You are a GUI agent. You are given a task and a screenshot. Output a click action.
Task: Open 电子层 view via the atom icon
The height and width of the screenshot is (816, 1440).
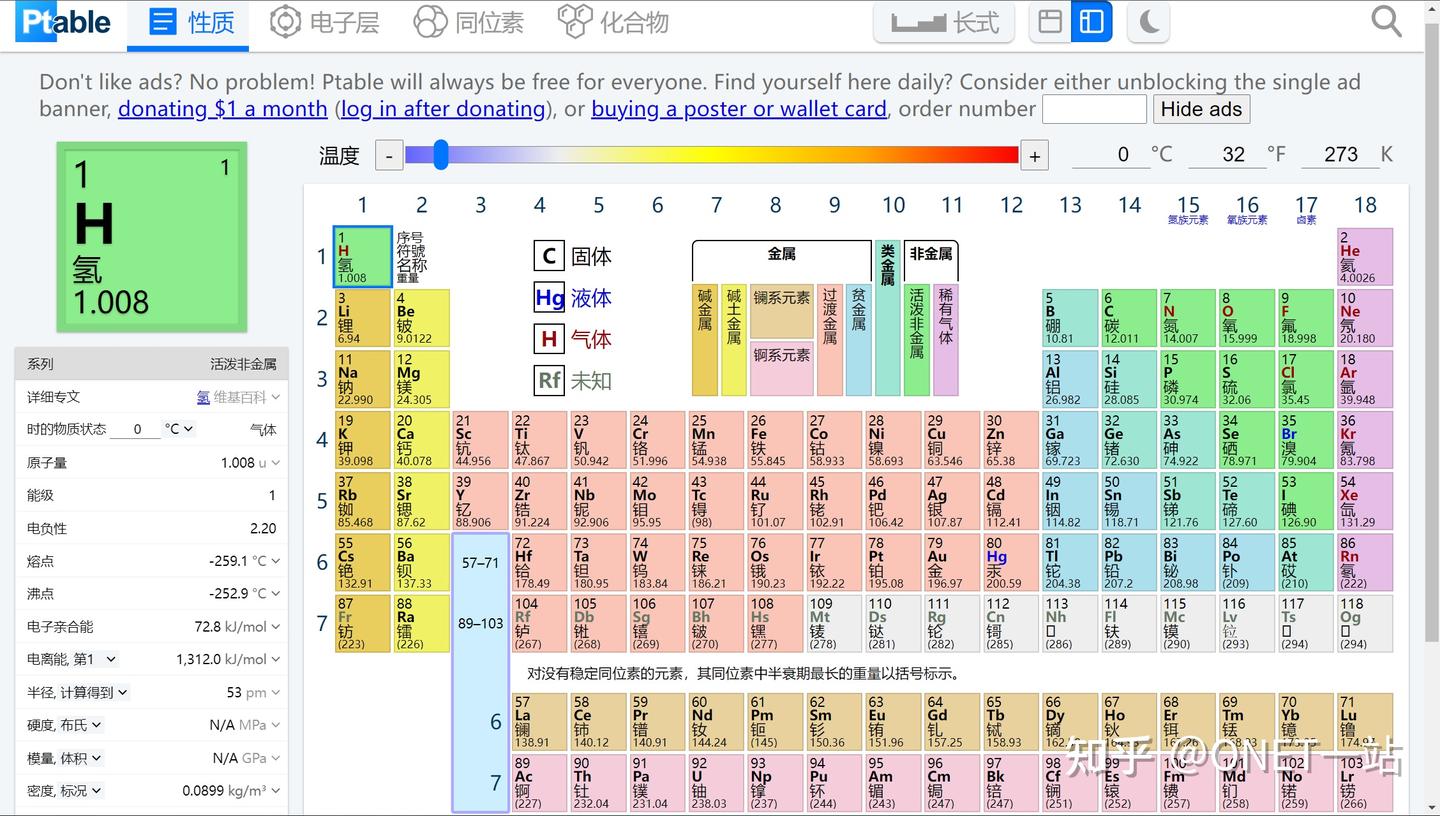pyautogui.click(x=325, y=22)
